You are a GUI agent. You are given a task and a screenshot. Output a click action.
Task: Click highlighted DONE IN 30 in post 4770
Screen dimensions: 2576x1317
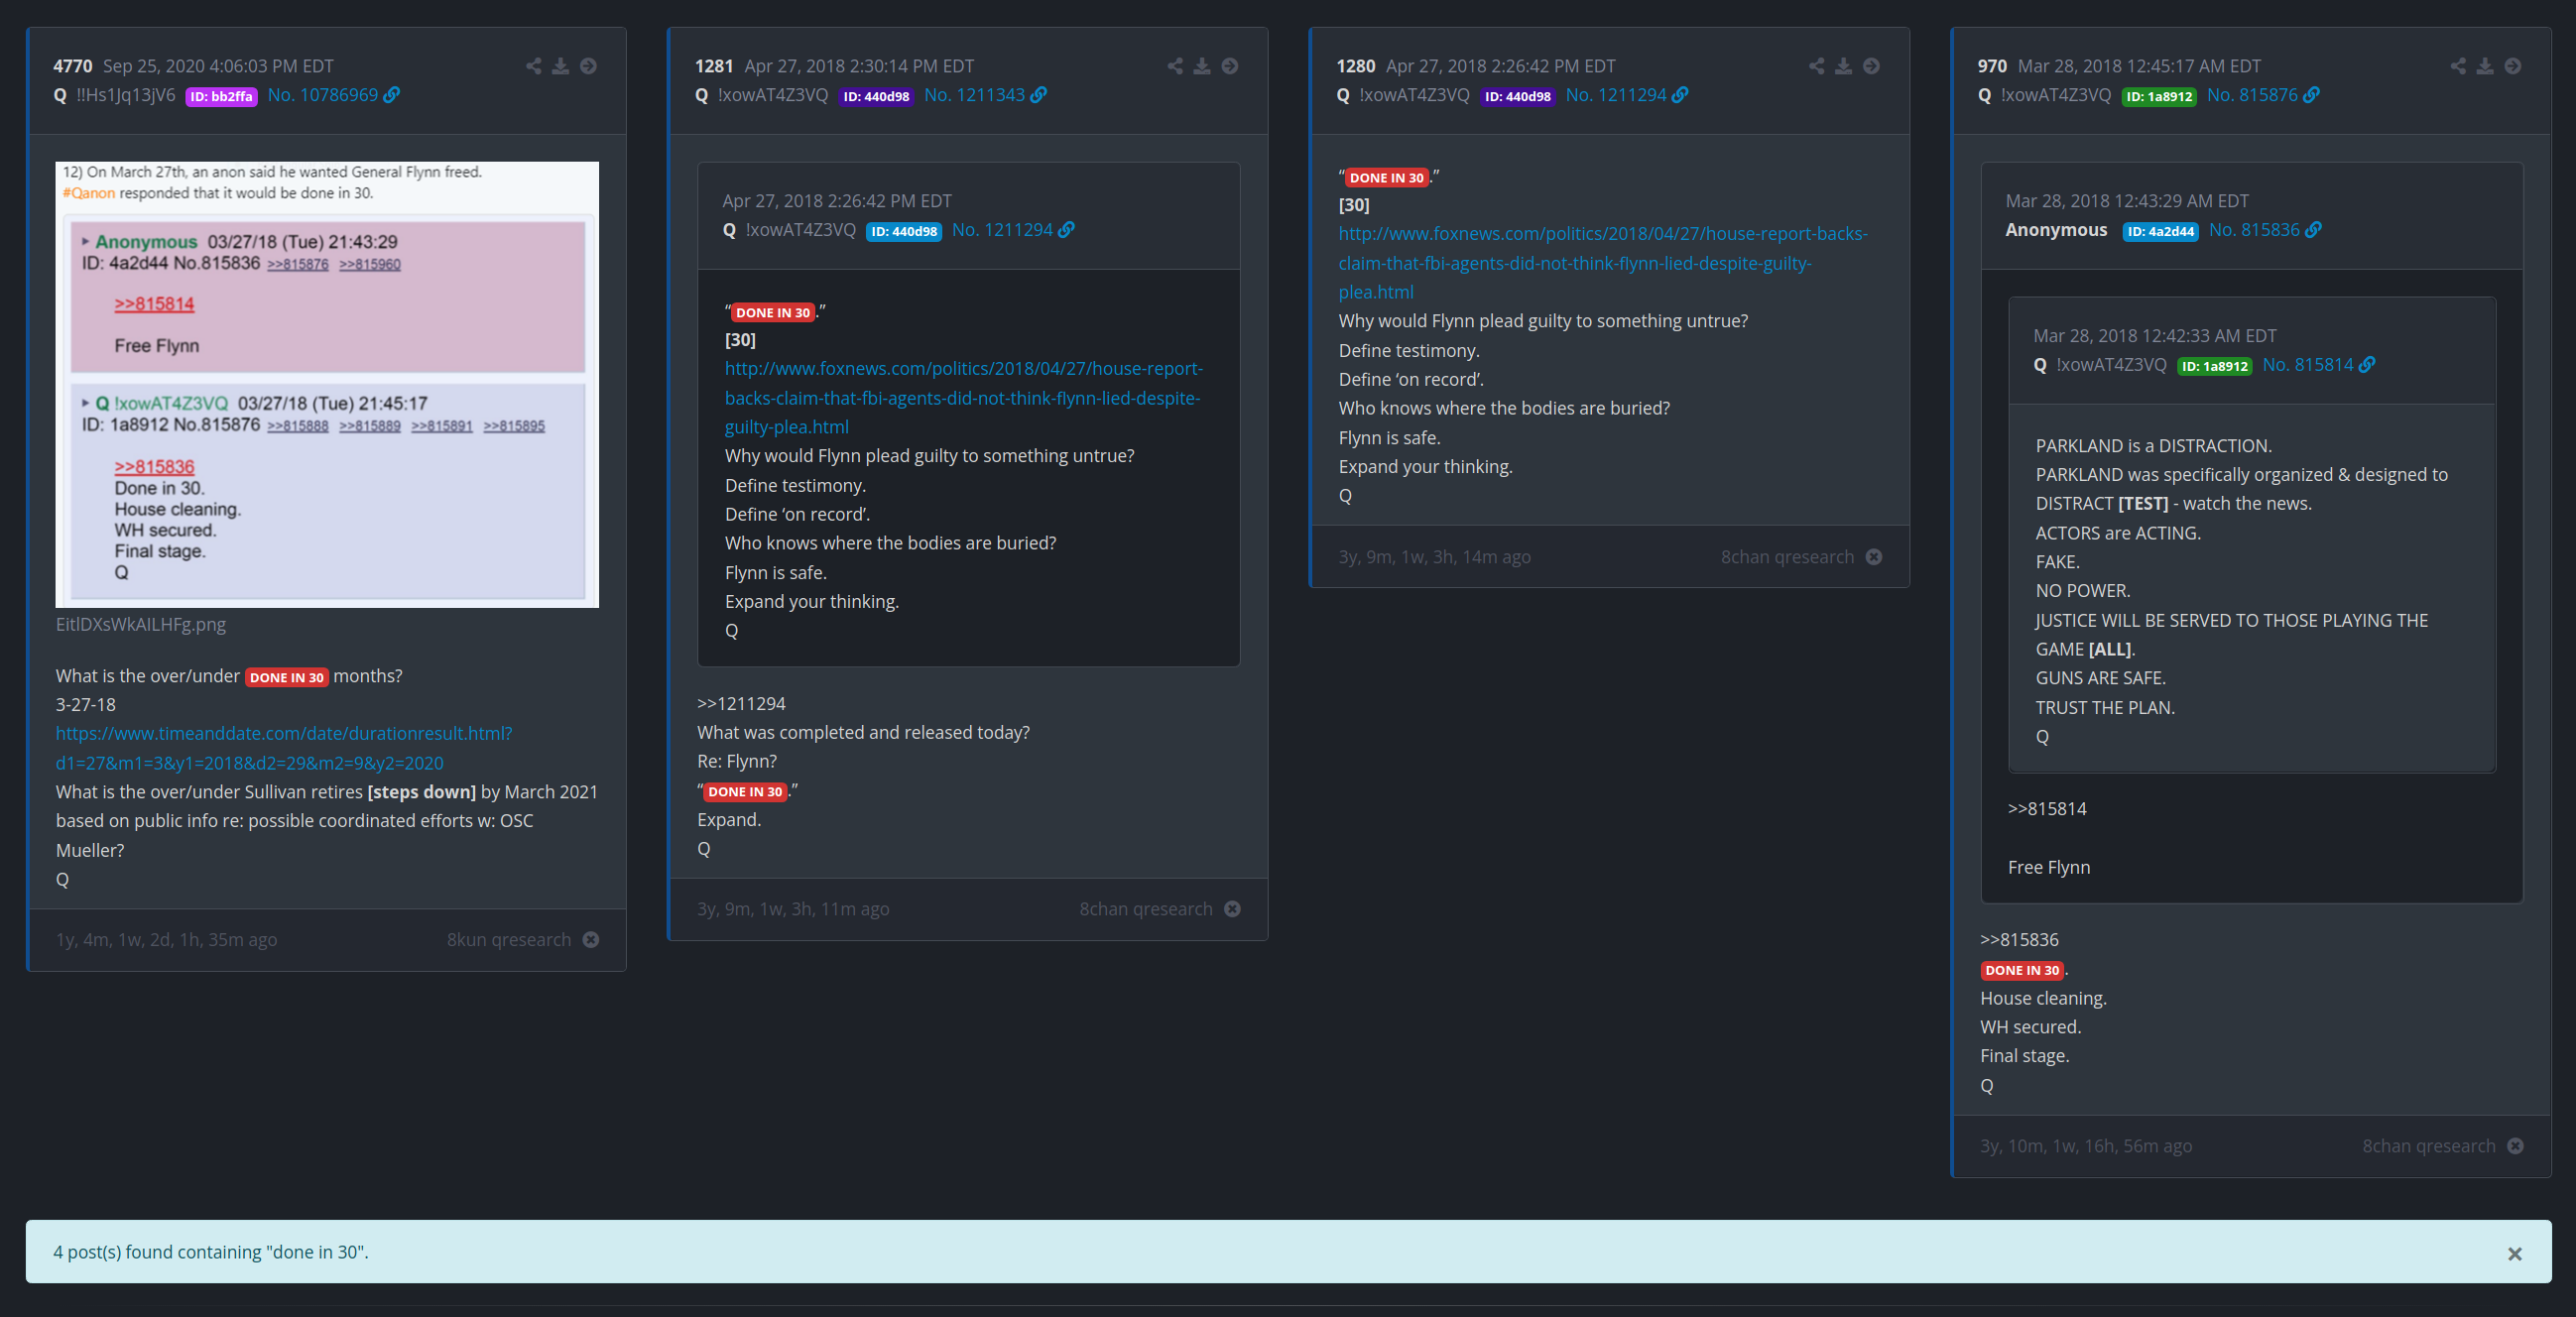tap(287, 678)
